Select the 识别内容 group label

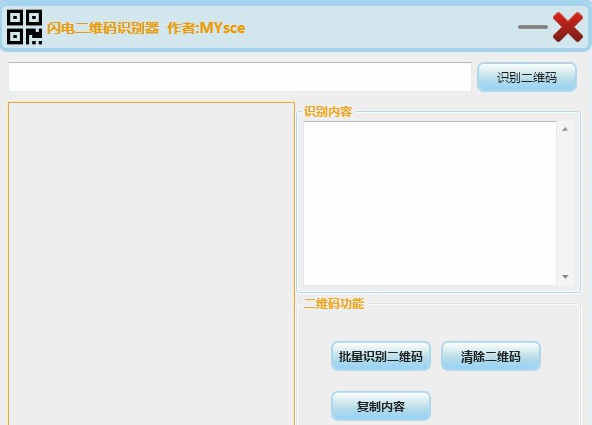click(x=328, y=112)
